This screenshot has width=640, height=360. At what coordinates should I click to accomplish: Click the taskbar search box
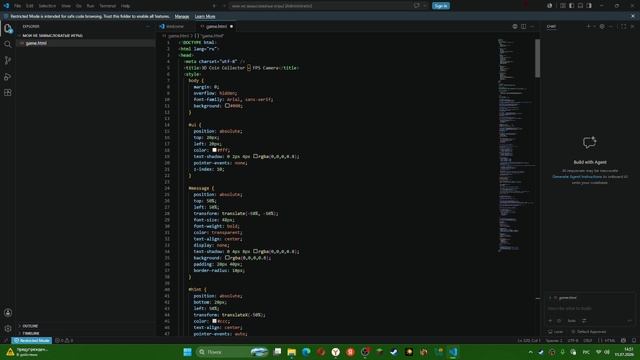[x=232, y=352]
